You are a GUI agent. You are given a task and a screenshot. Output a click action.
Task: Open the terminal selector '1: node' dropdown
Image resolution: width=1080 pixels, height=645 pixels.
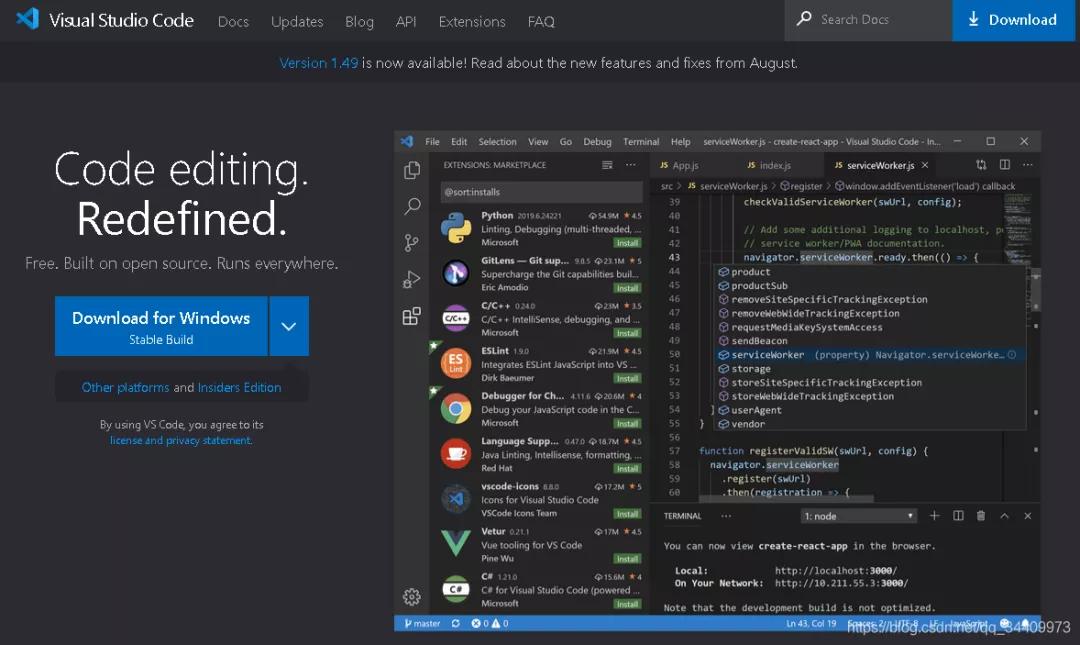859,516
